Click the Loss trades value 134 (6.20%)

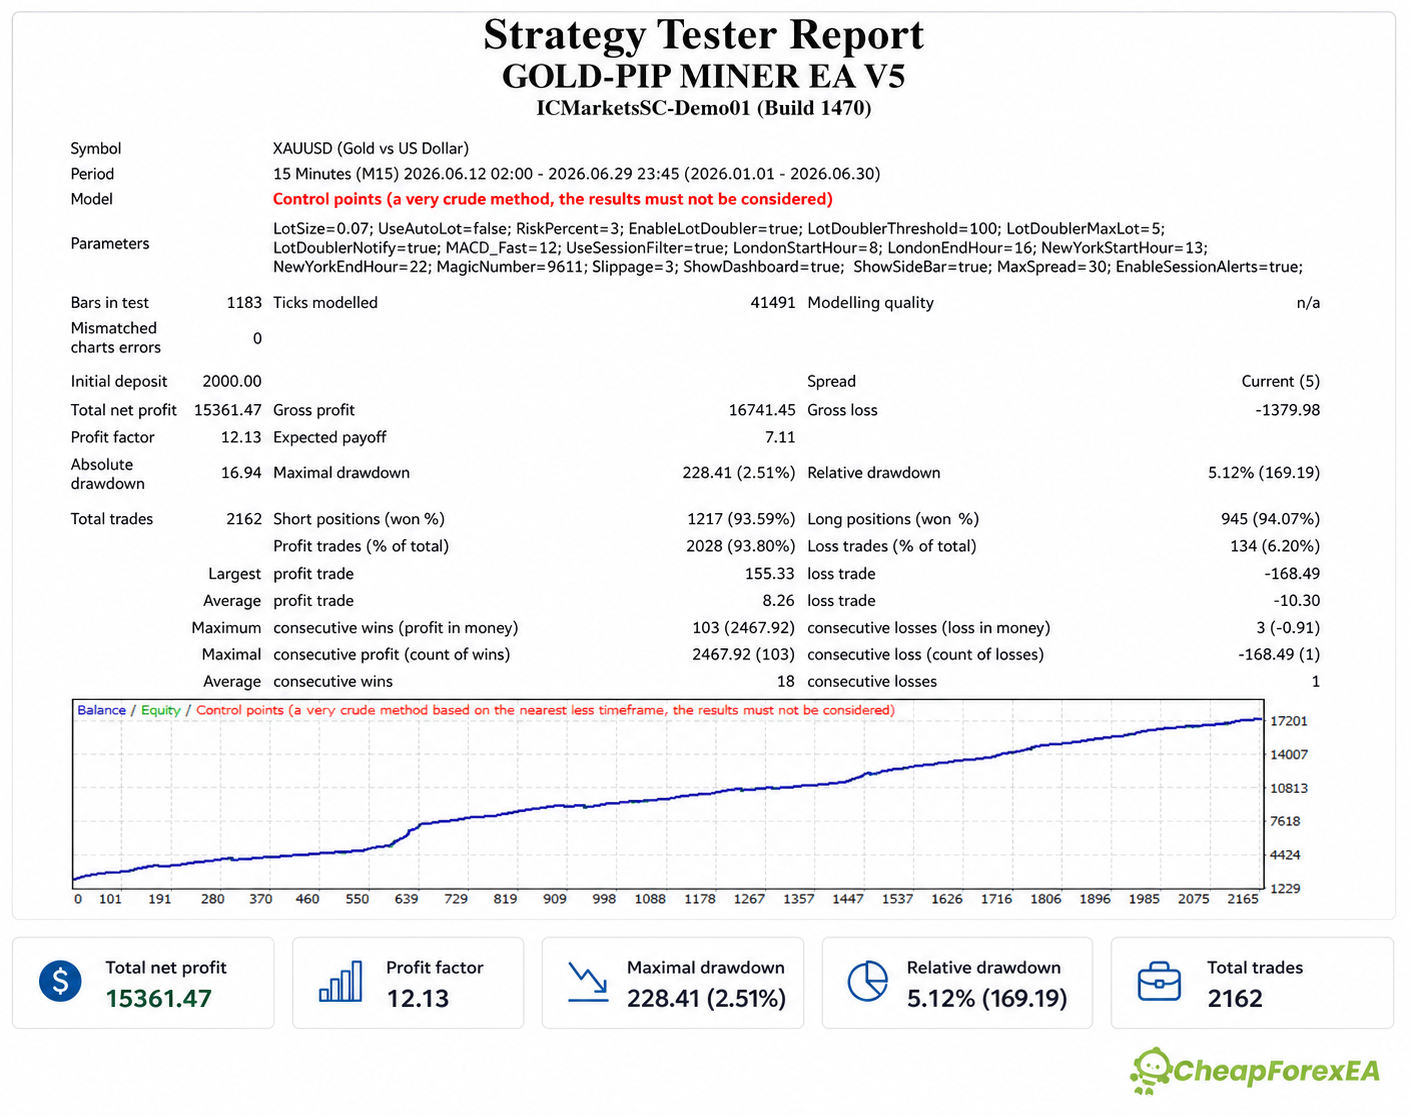coord(1275,546)
